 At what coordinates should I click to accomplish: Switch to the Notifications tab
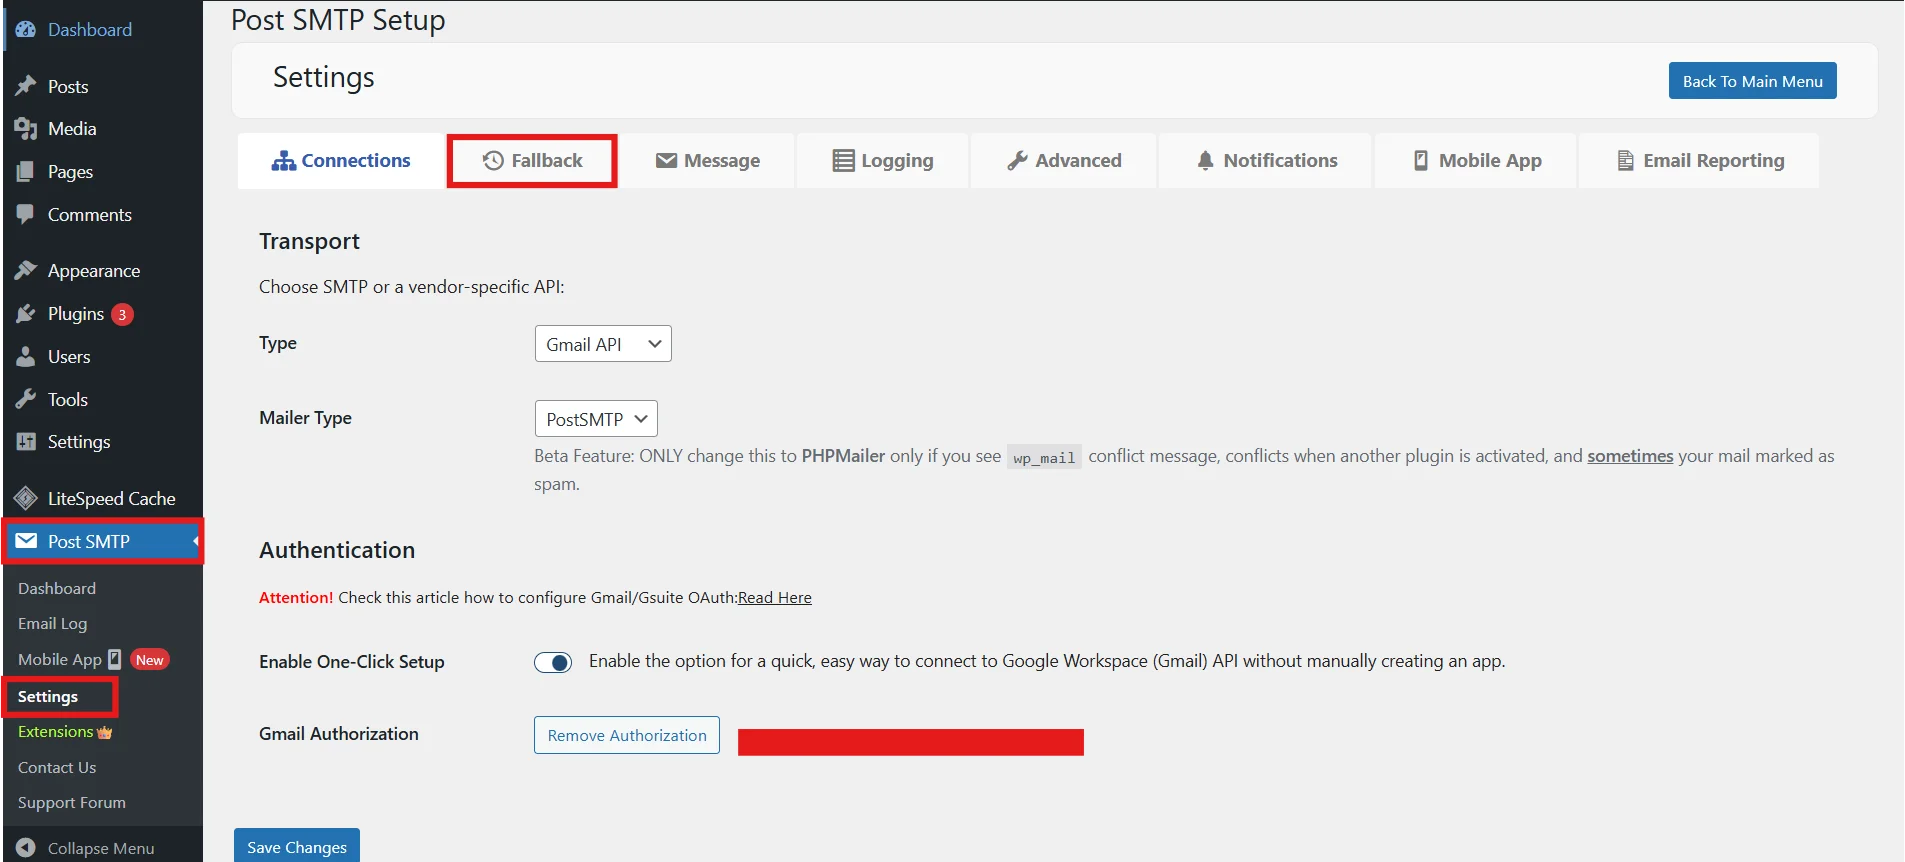coord(1266,161)
